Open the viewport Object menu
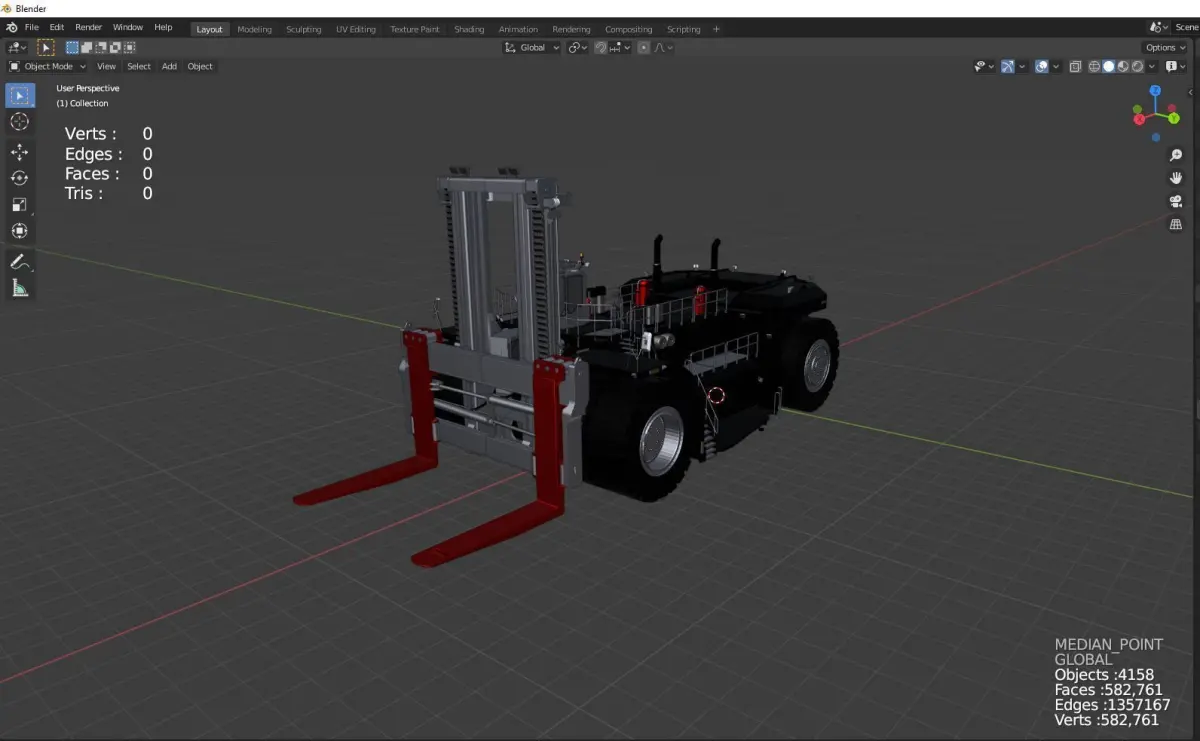This screenshot has height=741, width=1200. (200, 66)
